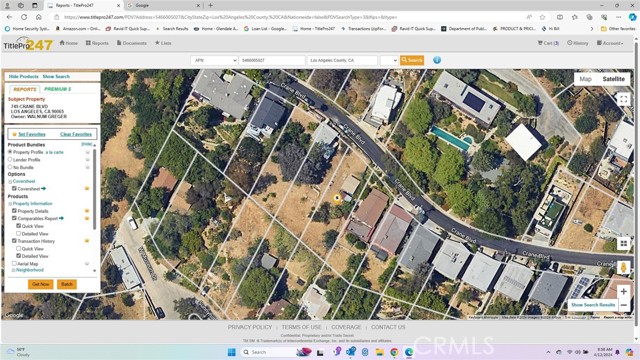Viewport: 640px width, 360px height.
Task: Switch to PREMIUM $ tab
Action: [58, 89]
